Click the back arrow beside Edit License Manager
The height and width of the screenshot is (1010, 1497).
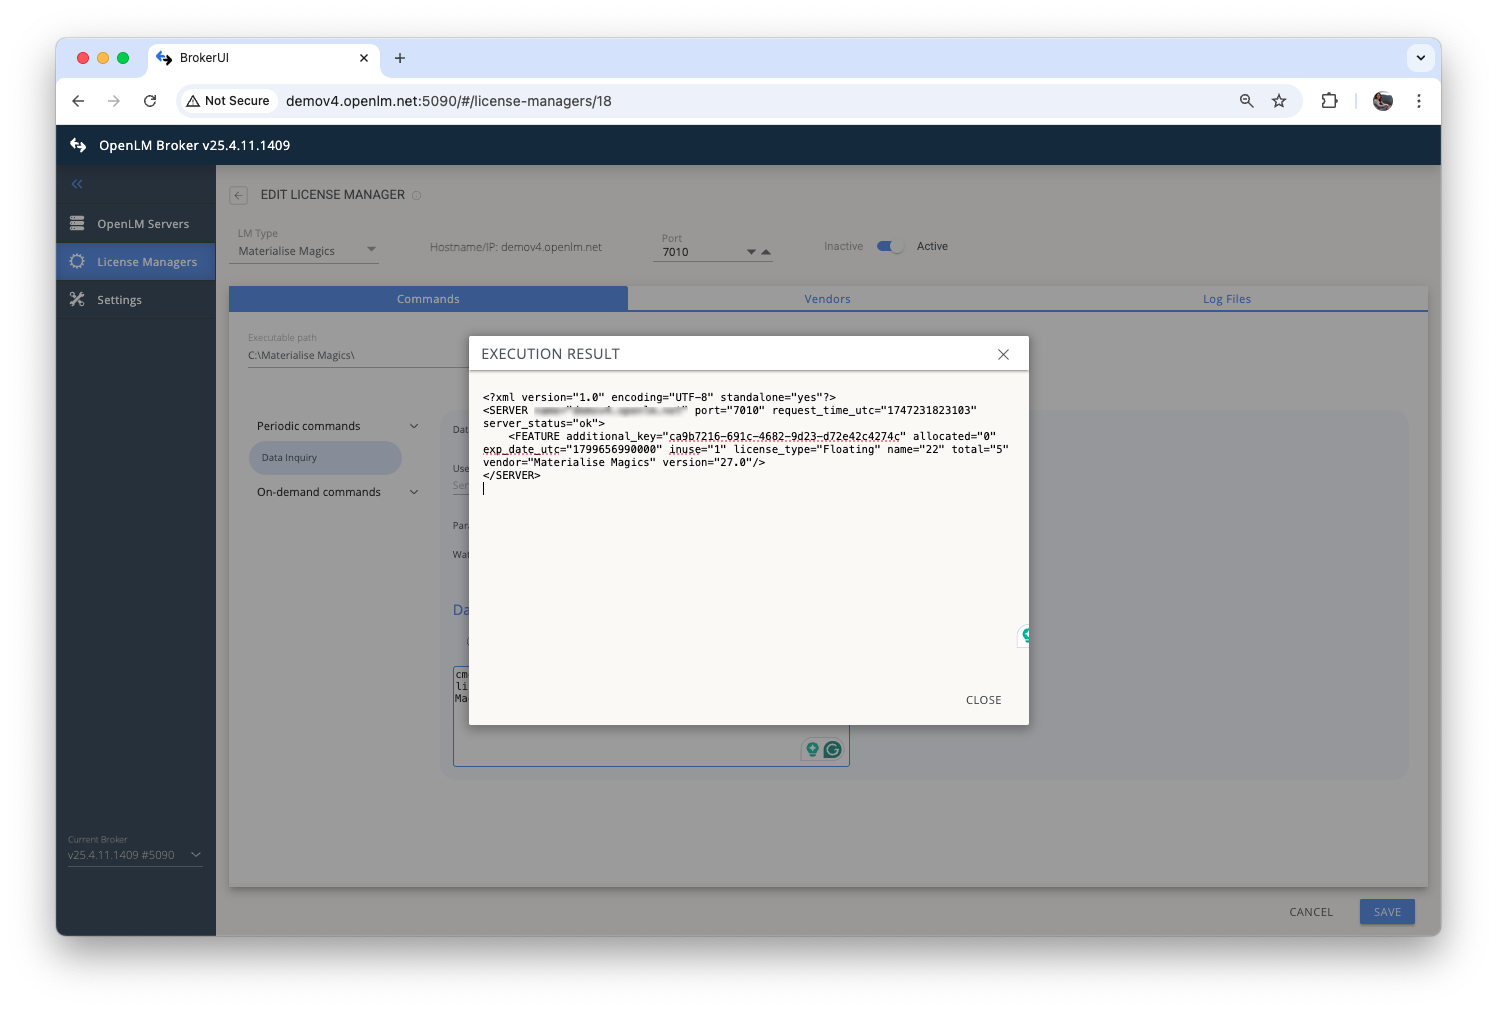point(238,195)
